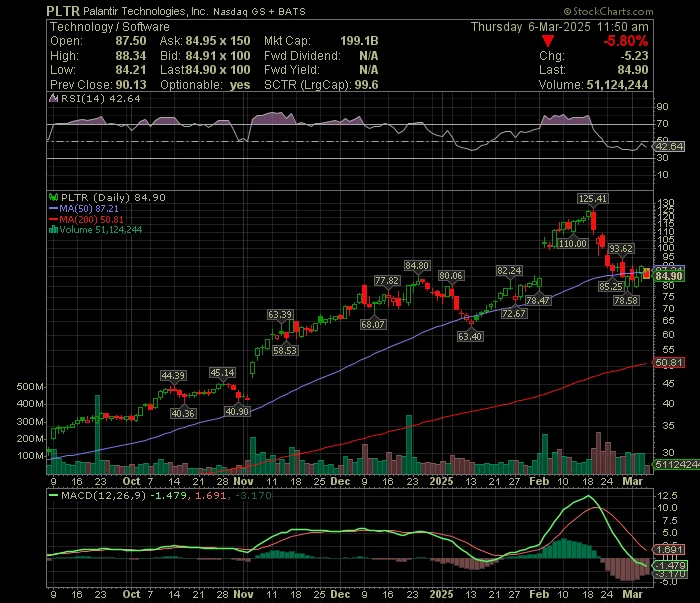Viewport: 700px width, 603px height.
Task: Click the 63.39 price annotation
Action: coord(280,315)
